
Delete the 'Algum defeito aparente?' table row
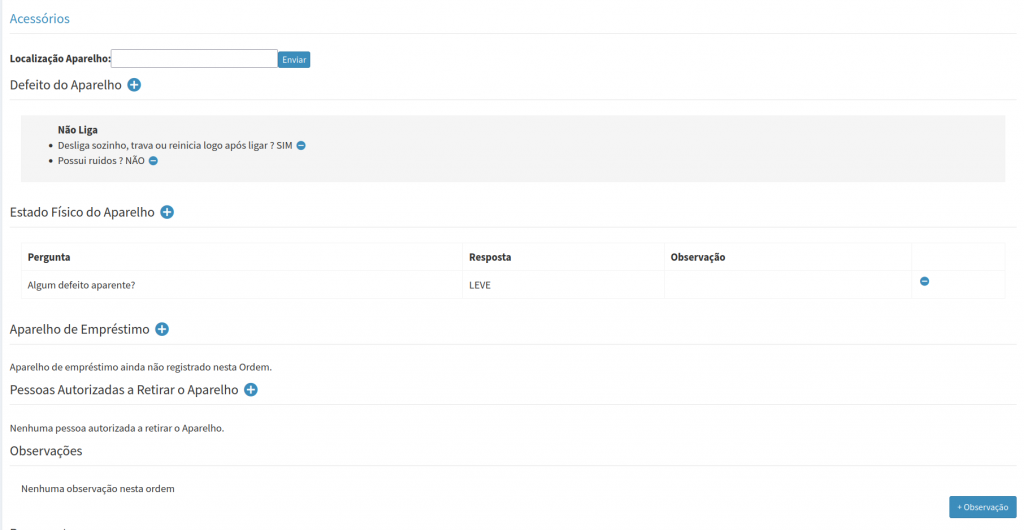(x=924, y=282)
